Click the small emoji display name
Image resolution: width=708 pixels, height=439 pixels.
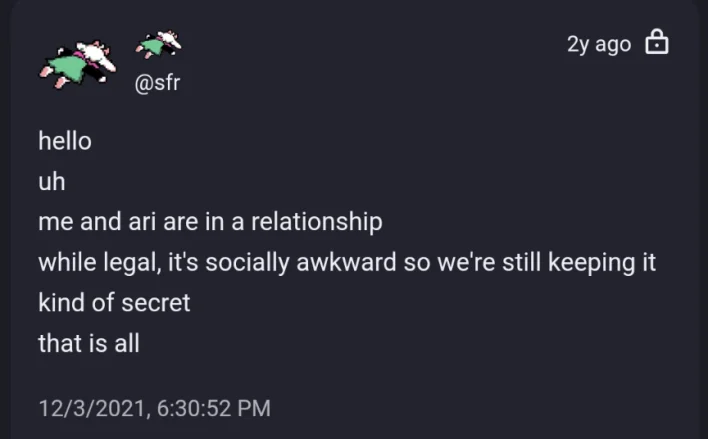point(158,44)
